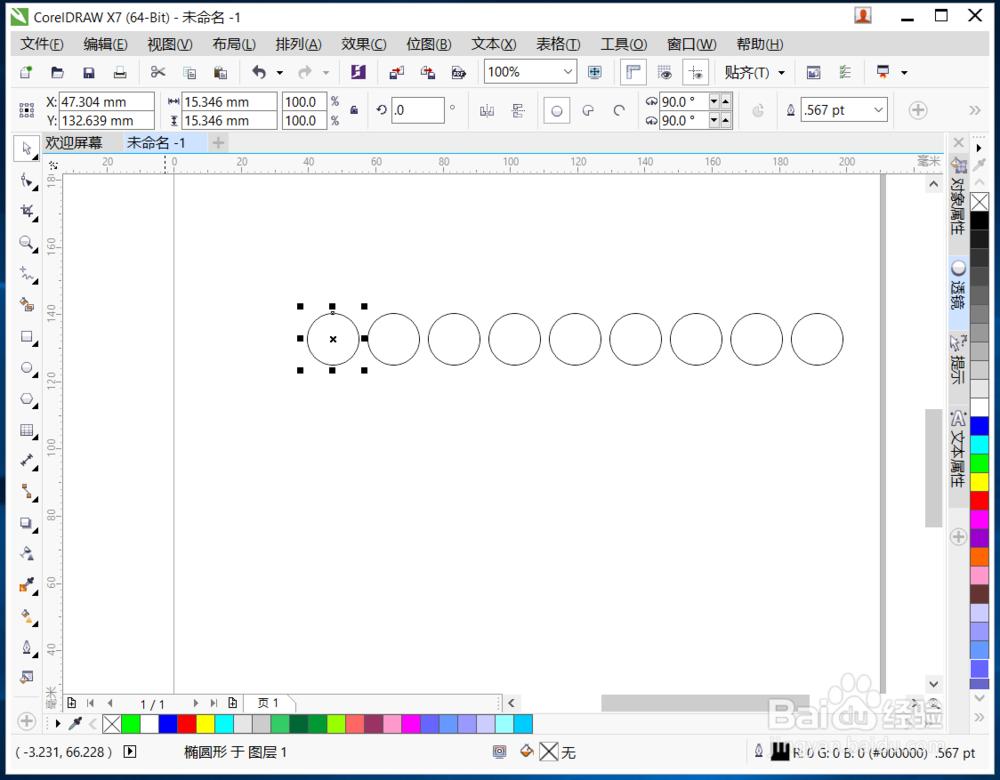Toggle the lock ratio padlock

pos(354,110)
